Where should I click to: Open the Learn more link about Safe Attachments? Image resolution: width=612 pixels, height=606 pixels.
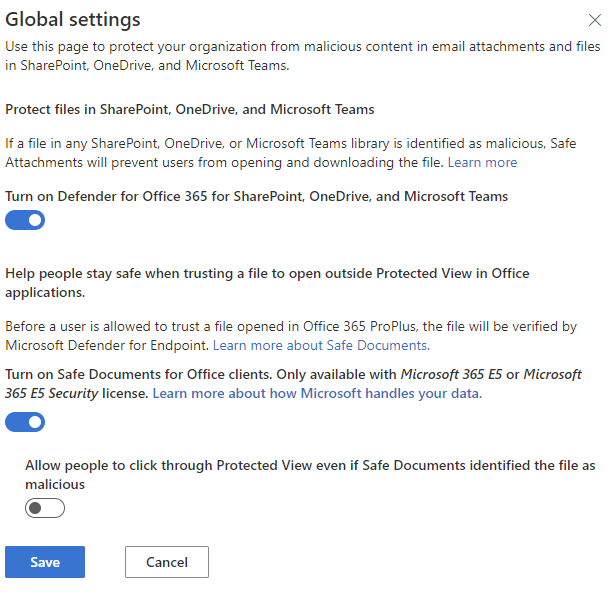click(482, 162)
